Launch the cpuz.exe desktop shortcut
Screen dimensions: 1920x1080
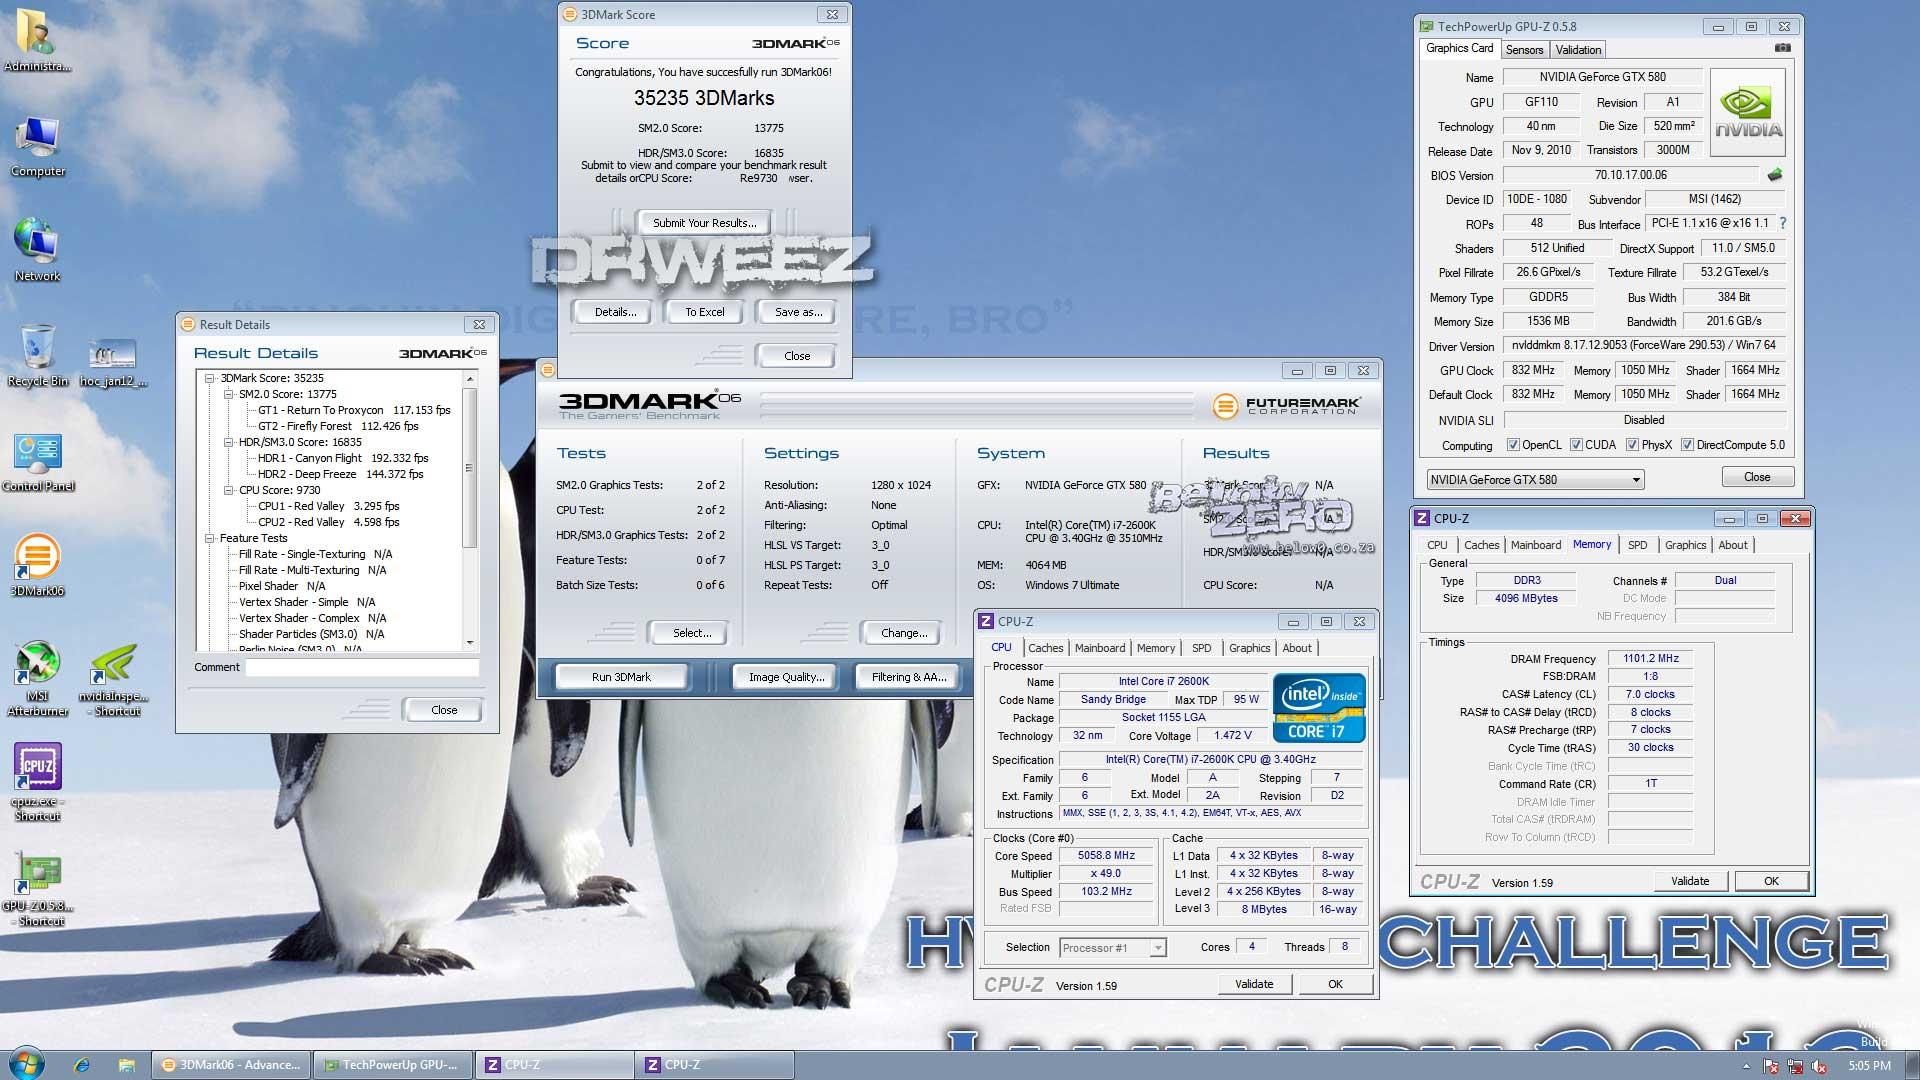coord(38,782)
